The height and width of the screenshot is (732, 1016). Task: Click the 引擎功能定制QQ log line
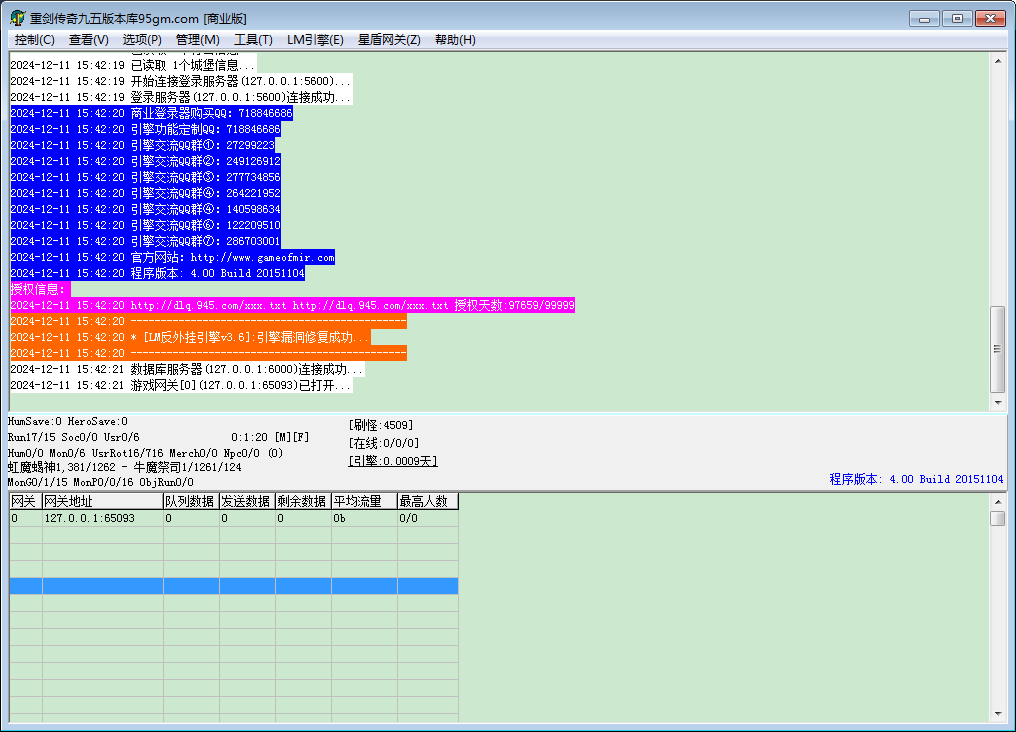[146, 130]
